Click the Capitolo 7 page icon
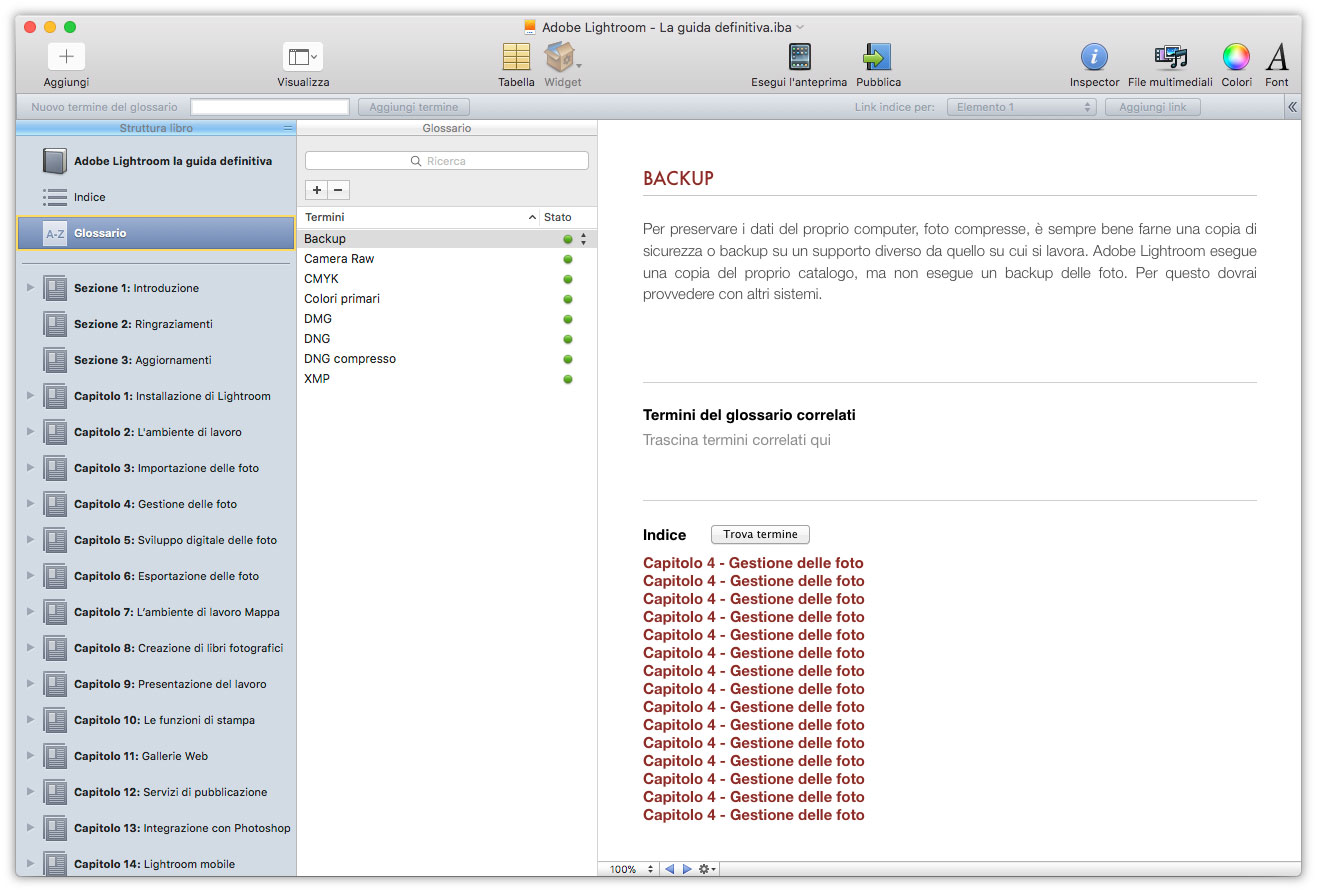This screenshot has height=892, width=1317. [55, 612]
